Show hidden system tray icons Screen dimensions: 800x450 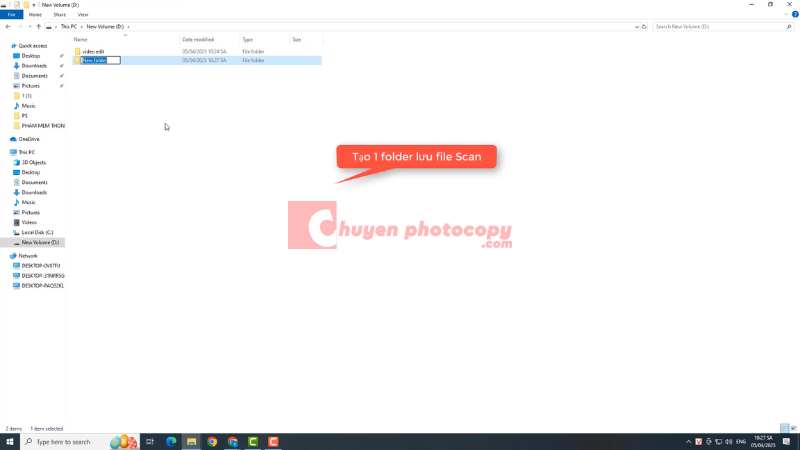[x=688, y=442]
